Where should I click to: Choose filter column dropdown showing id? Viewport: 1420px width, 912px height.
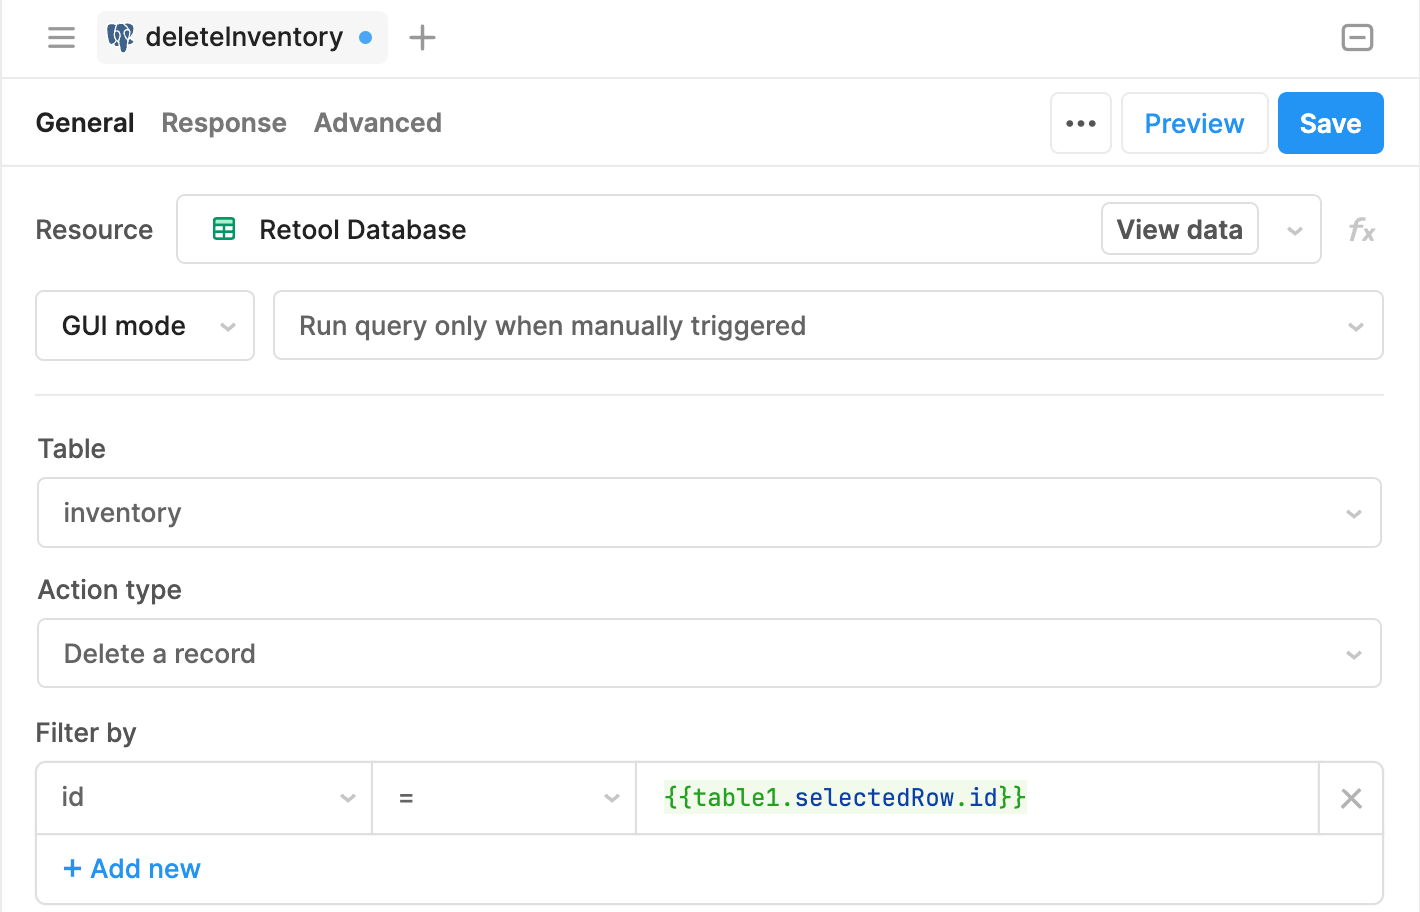point(204,798)
